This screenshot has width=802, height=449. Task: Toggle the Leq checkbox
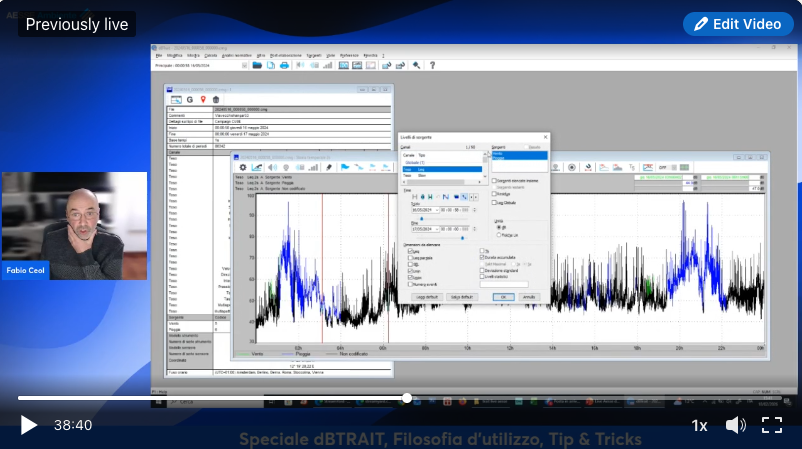(x=410, y=252)
